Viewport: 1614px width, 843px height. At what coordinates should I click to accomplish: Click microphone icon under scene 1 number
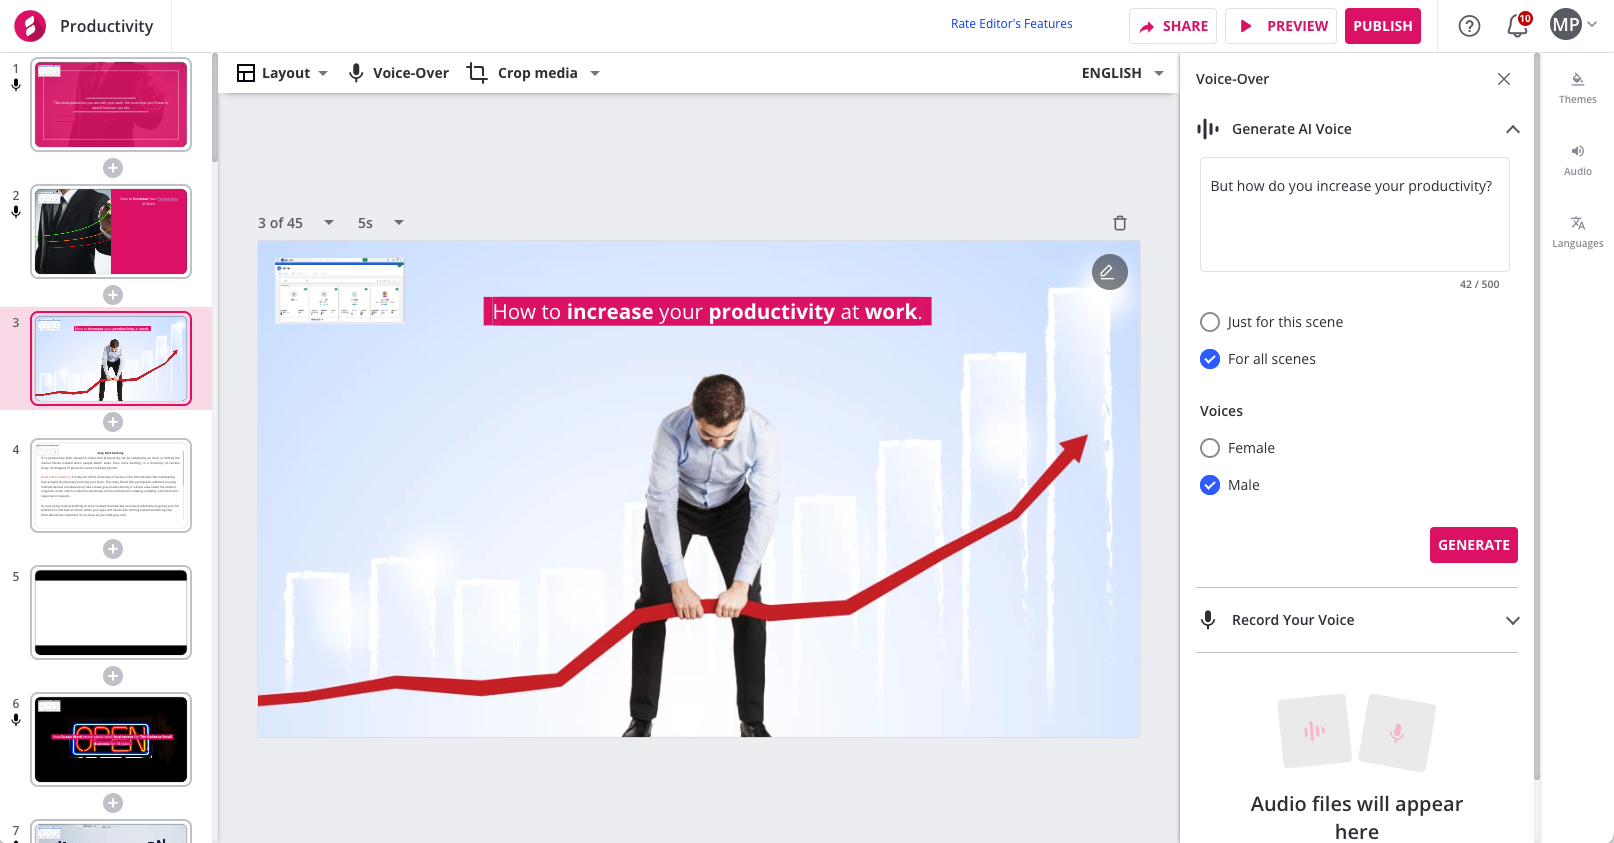tap(16, 85)
